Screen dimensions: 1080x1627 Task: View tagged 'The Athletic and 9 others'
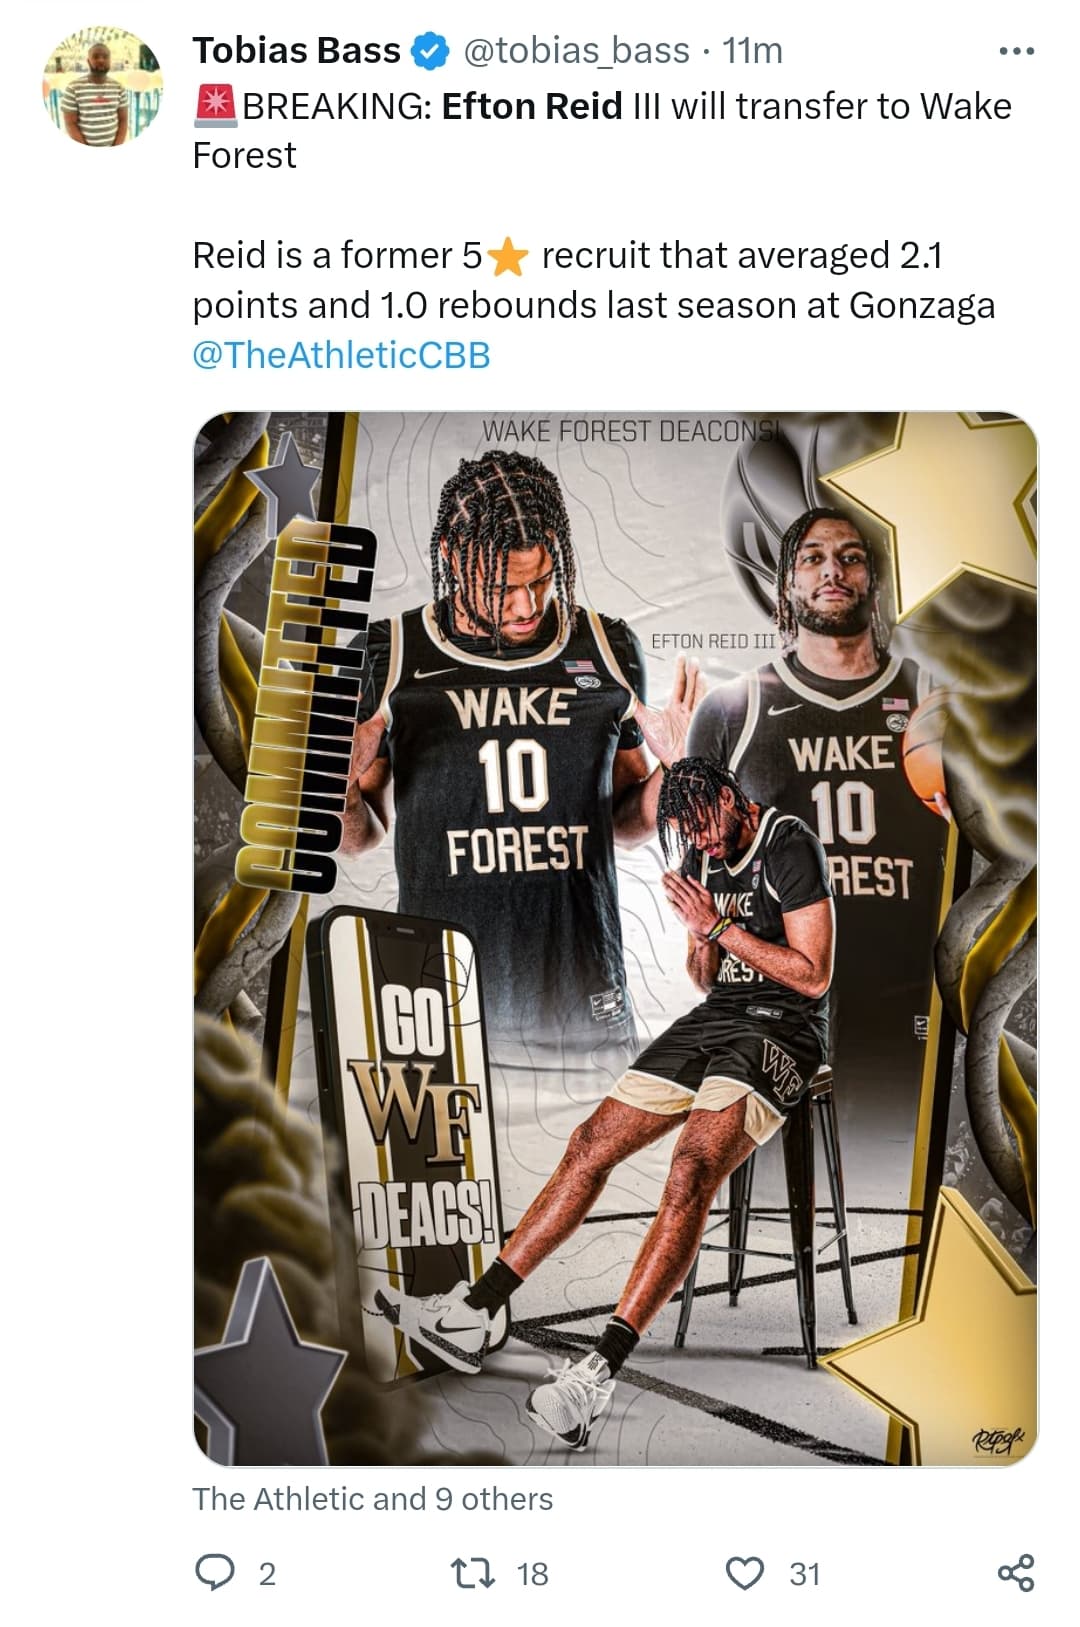372,1498
